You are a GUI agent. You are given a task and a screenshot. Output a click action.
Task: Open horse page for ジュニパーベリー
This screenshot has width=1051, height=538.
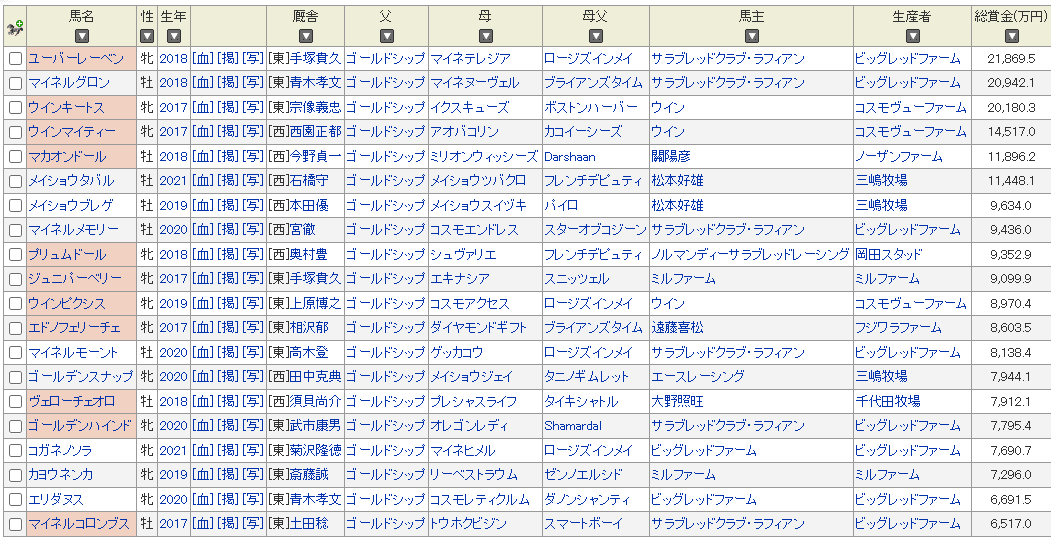[x=76, y=279]
